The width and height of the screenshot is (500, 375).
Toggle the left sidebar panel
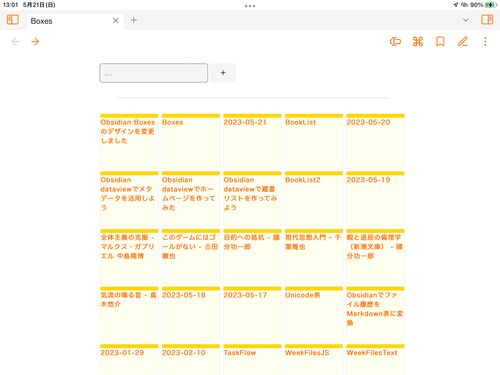pos(13,20)
